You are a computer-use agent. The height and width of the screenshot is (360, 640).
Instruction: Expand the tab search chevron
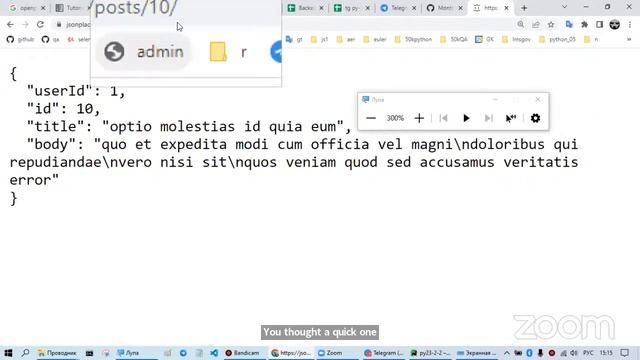[564, 7]
